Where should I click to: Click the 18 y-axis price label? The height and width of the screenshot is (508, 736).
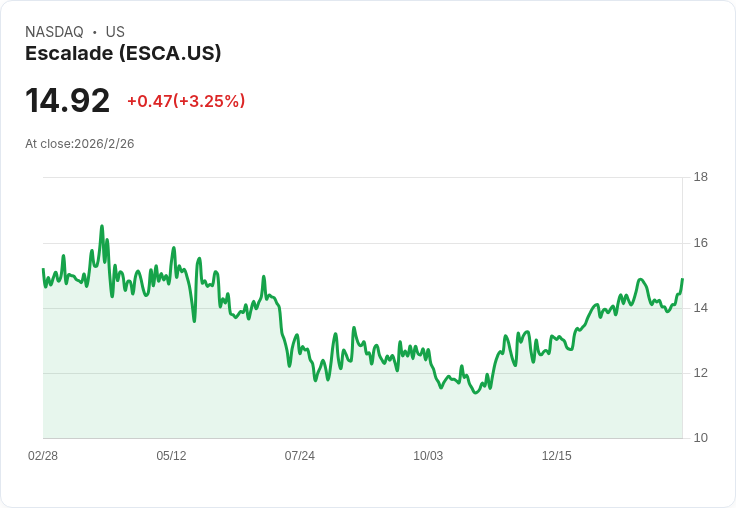coord(701,177)
